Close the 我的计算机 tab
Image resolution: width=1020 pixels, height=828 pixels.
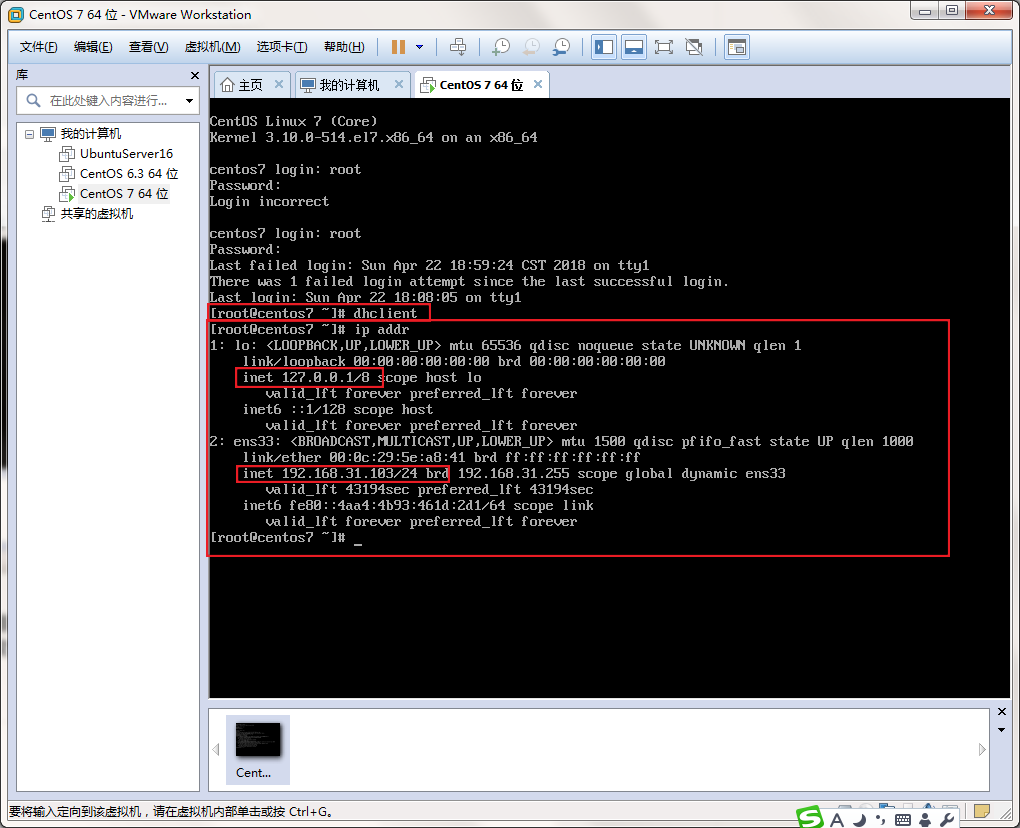399,85
